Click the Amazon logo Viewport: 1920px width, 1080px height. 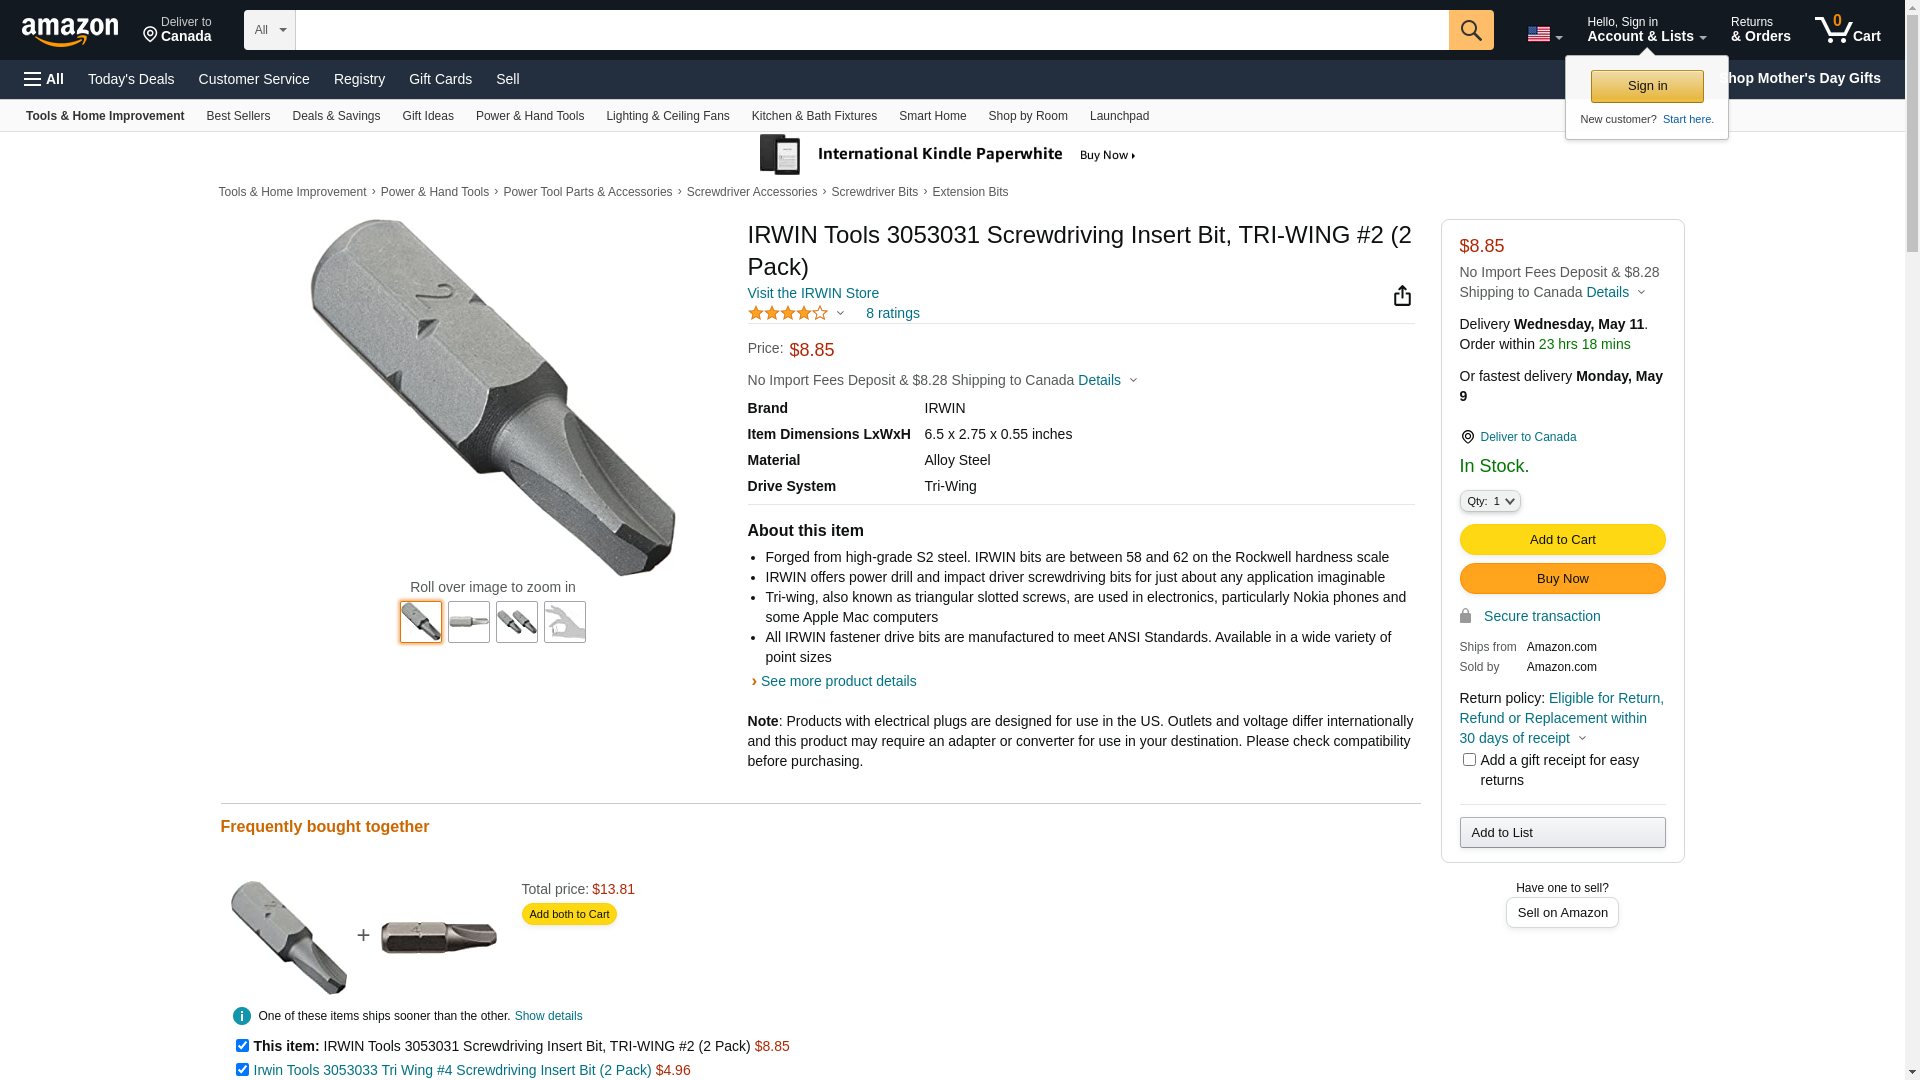click(70, 32)
